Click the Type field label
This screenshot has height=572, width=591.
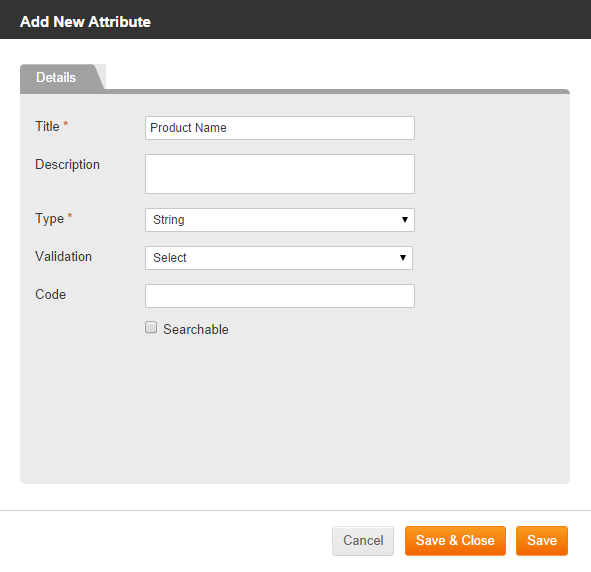49,219
